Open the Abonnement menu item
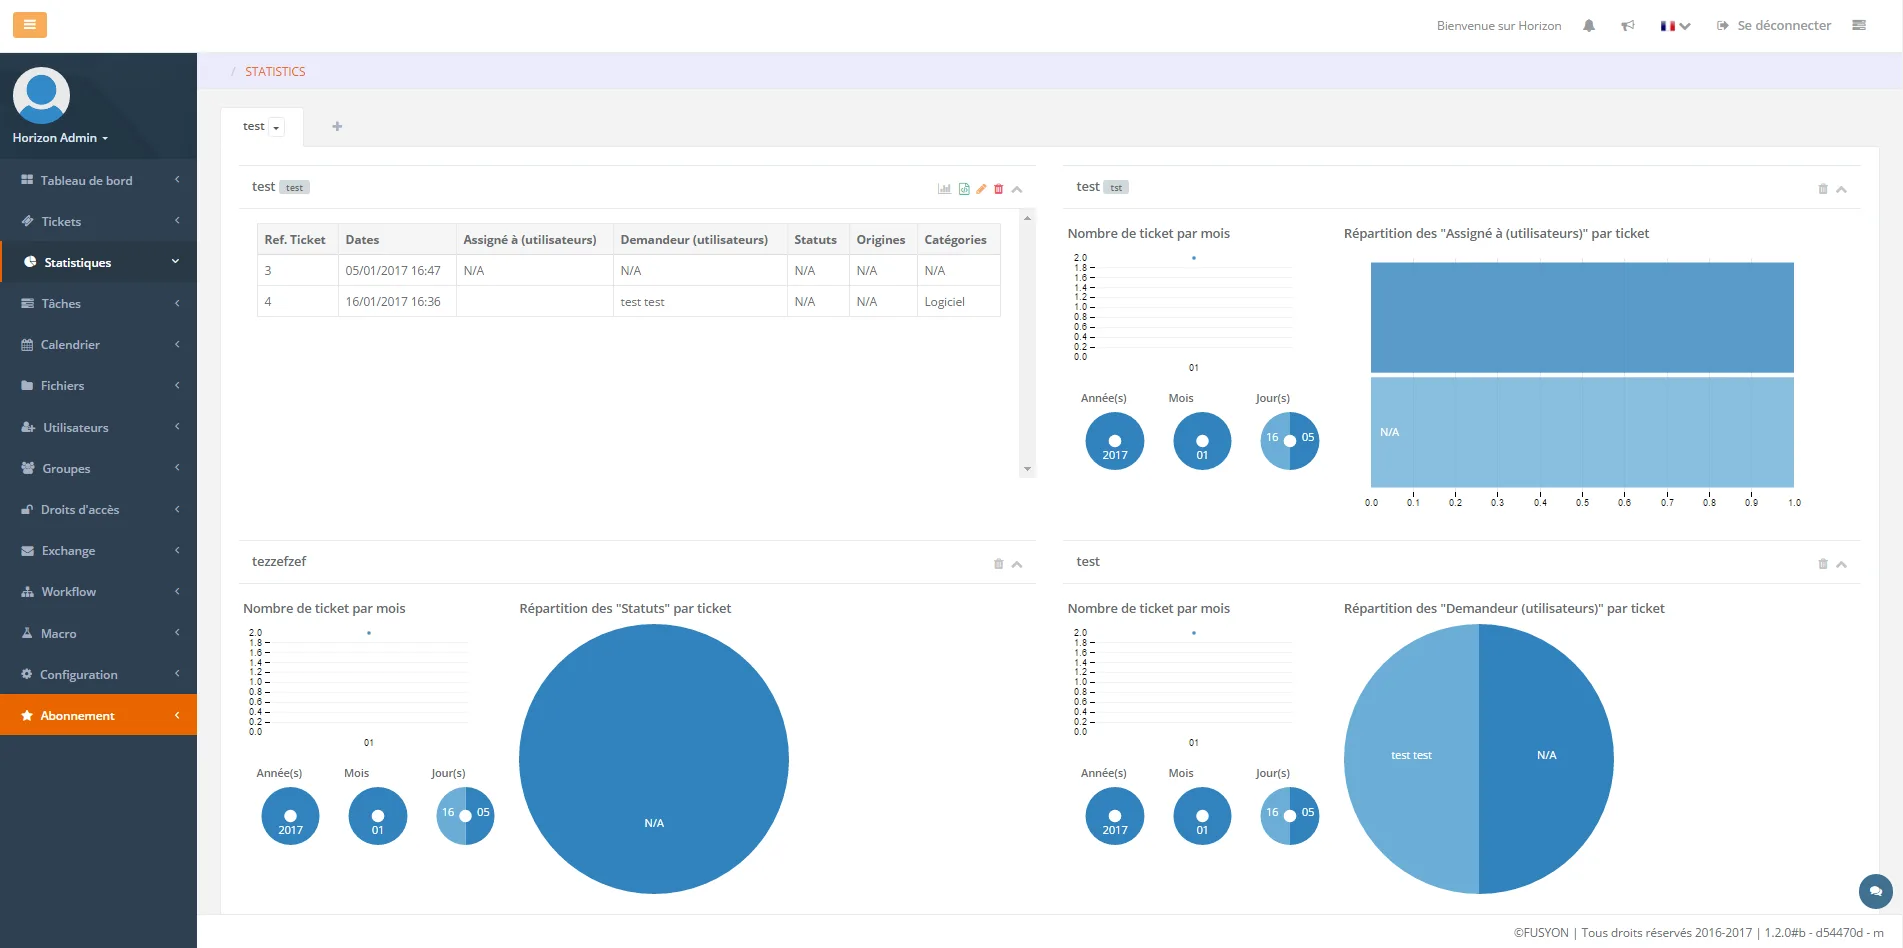 (x=98, y=715)
